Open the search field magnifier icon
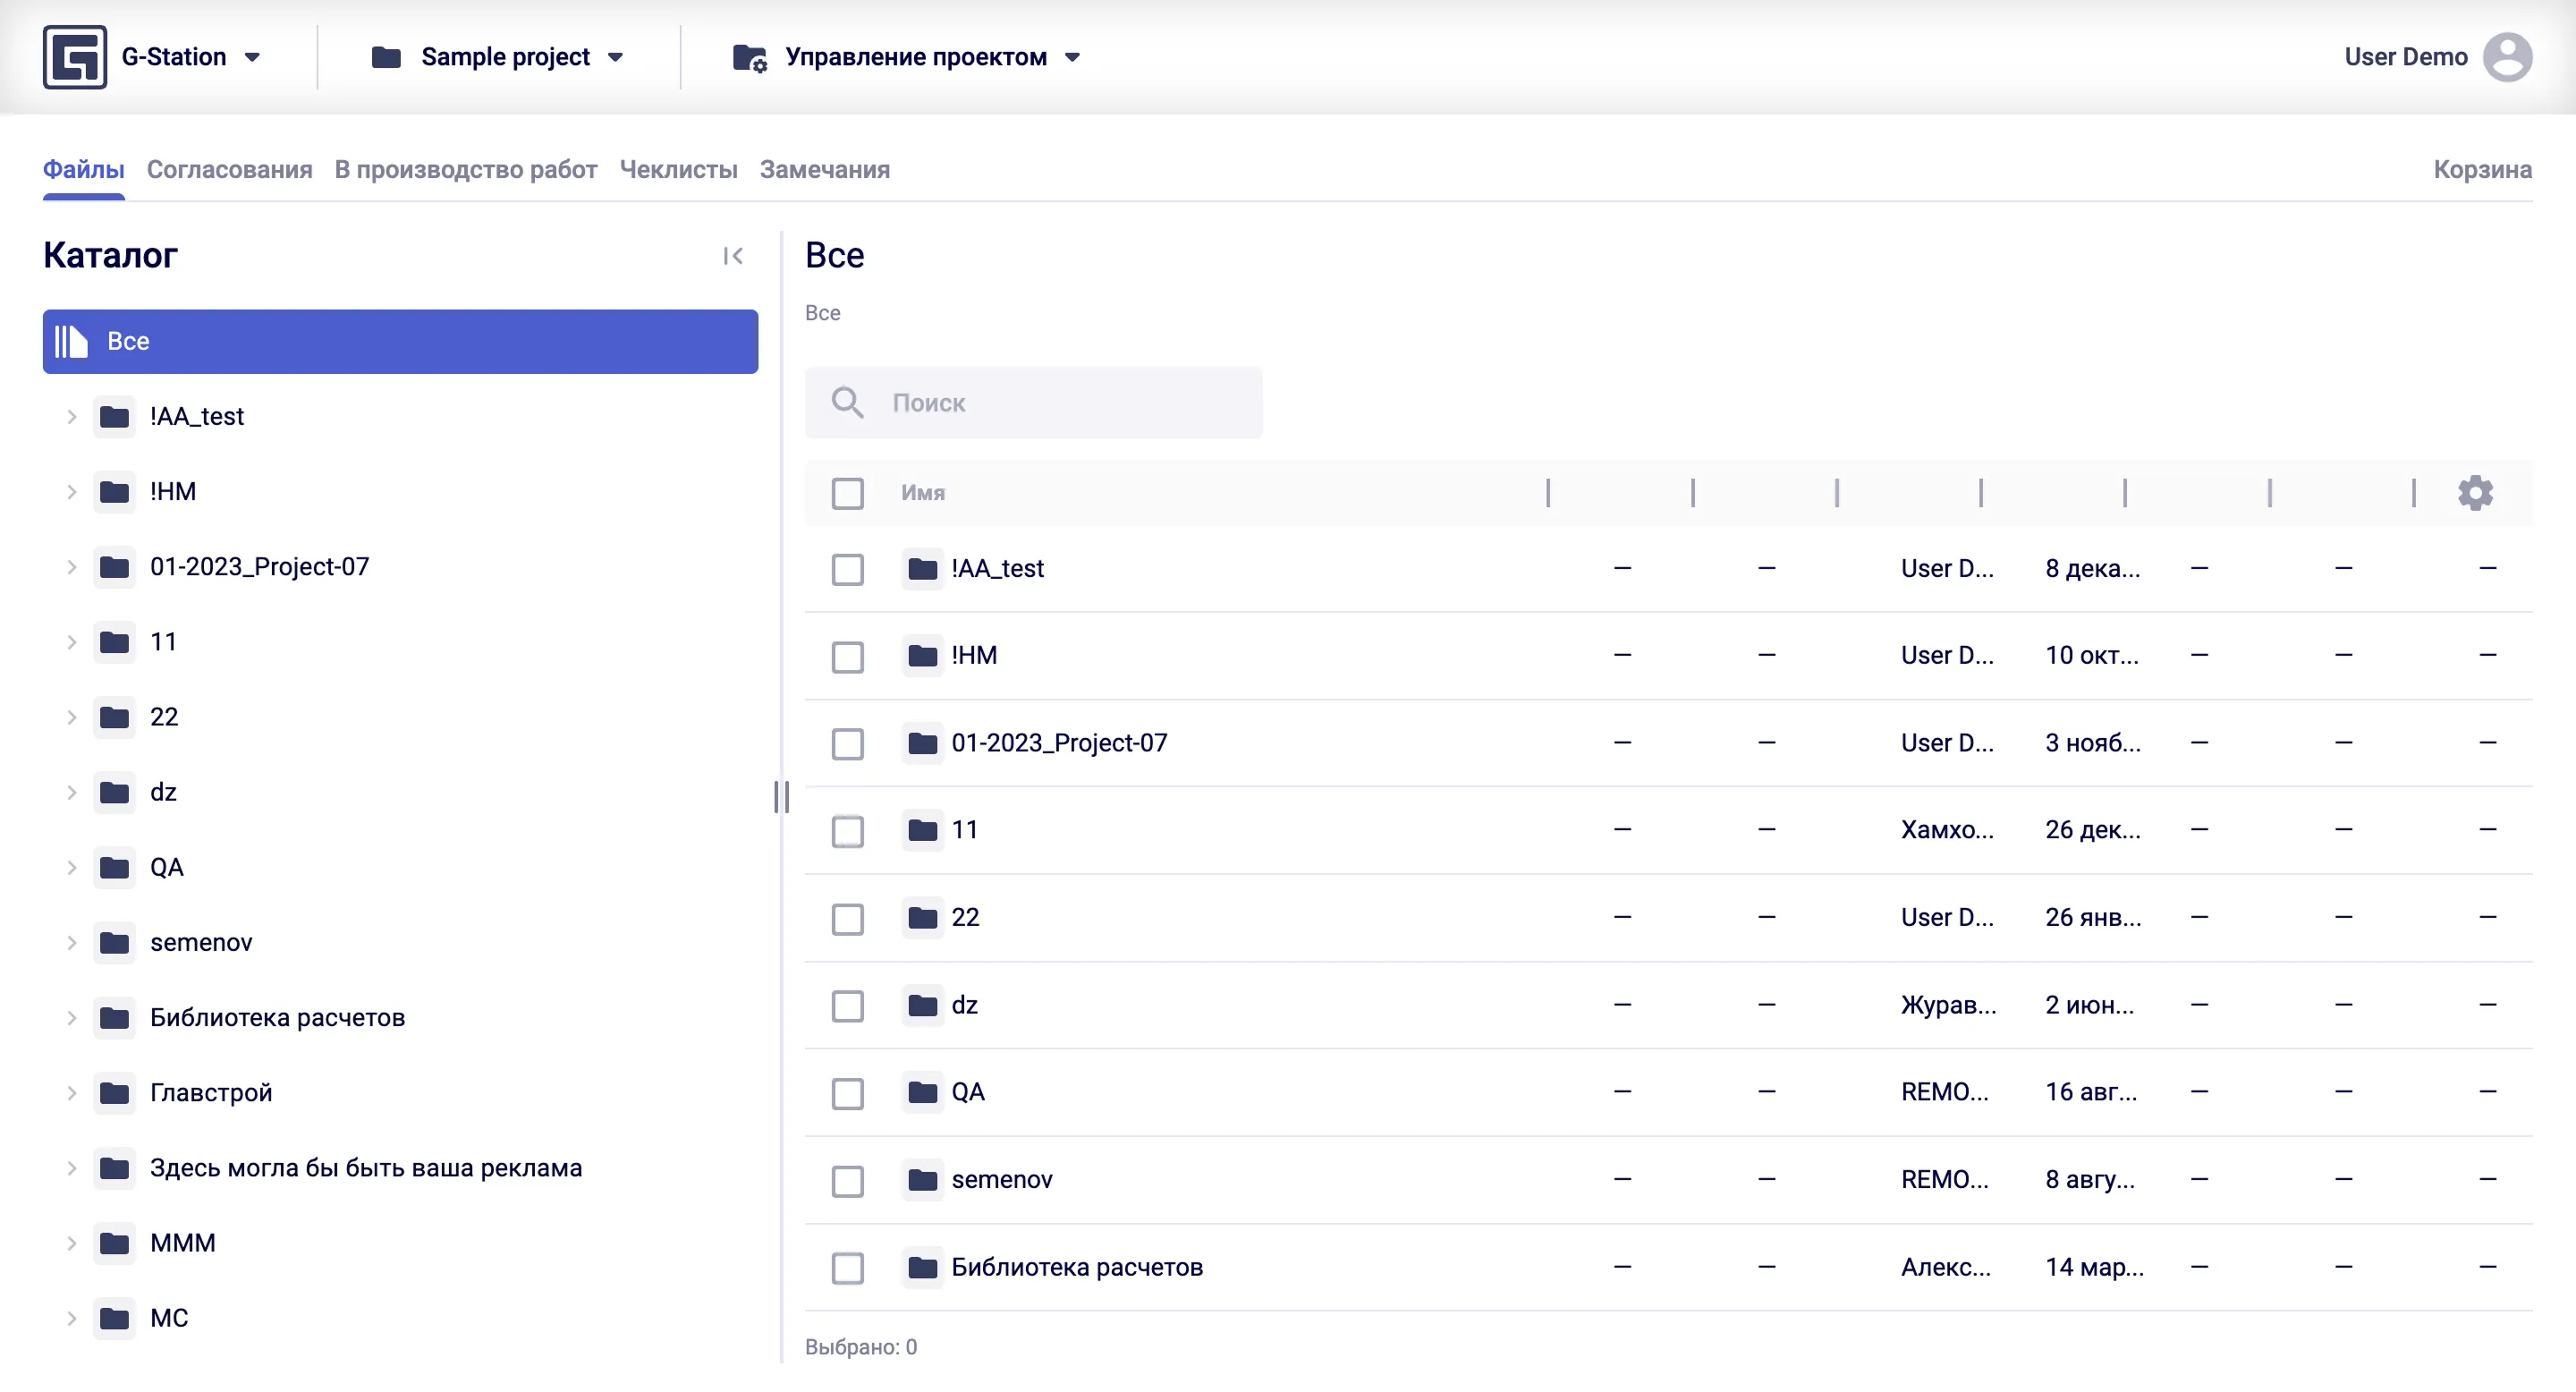 848,402
